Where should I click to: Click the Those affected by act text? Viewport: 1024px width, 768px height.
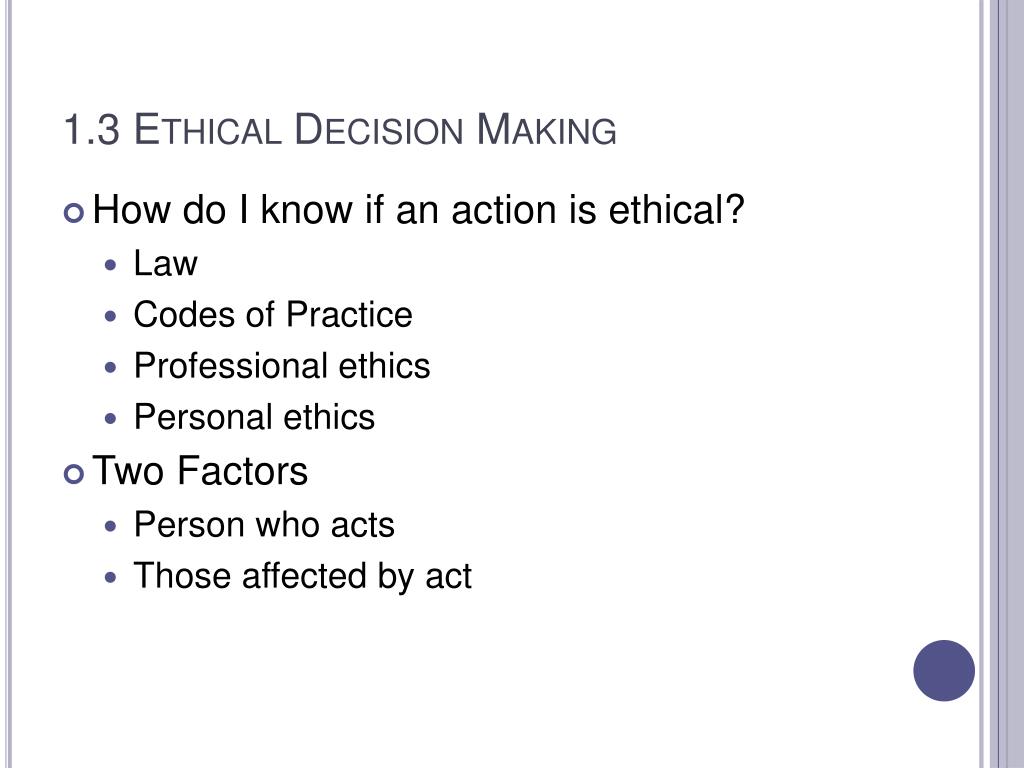tap(302, 576)
